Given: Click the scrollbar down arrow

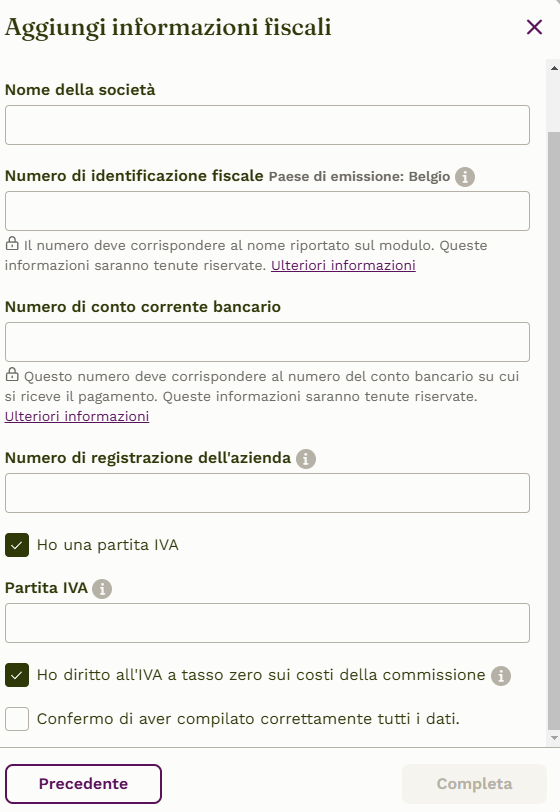Looking at the screenshot, I should tap(554, 738).
